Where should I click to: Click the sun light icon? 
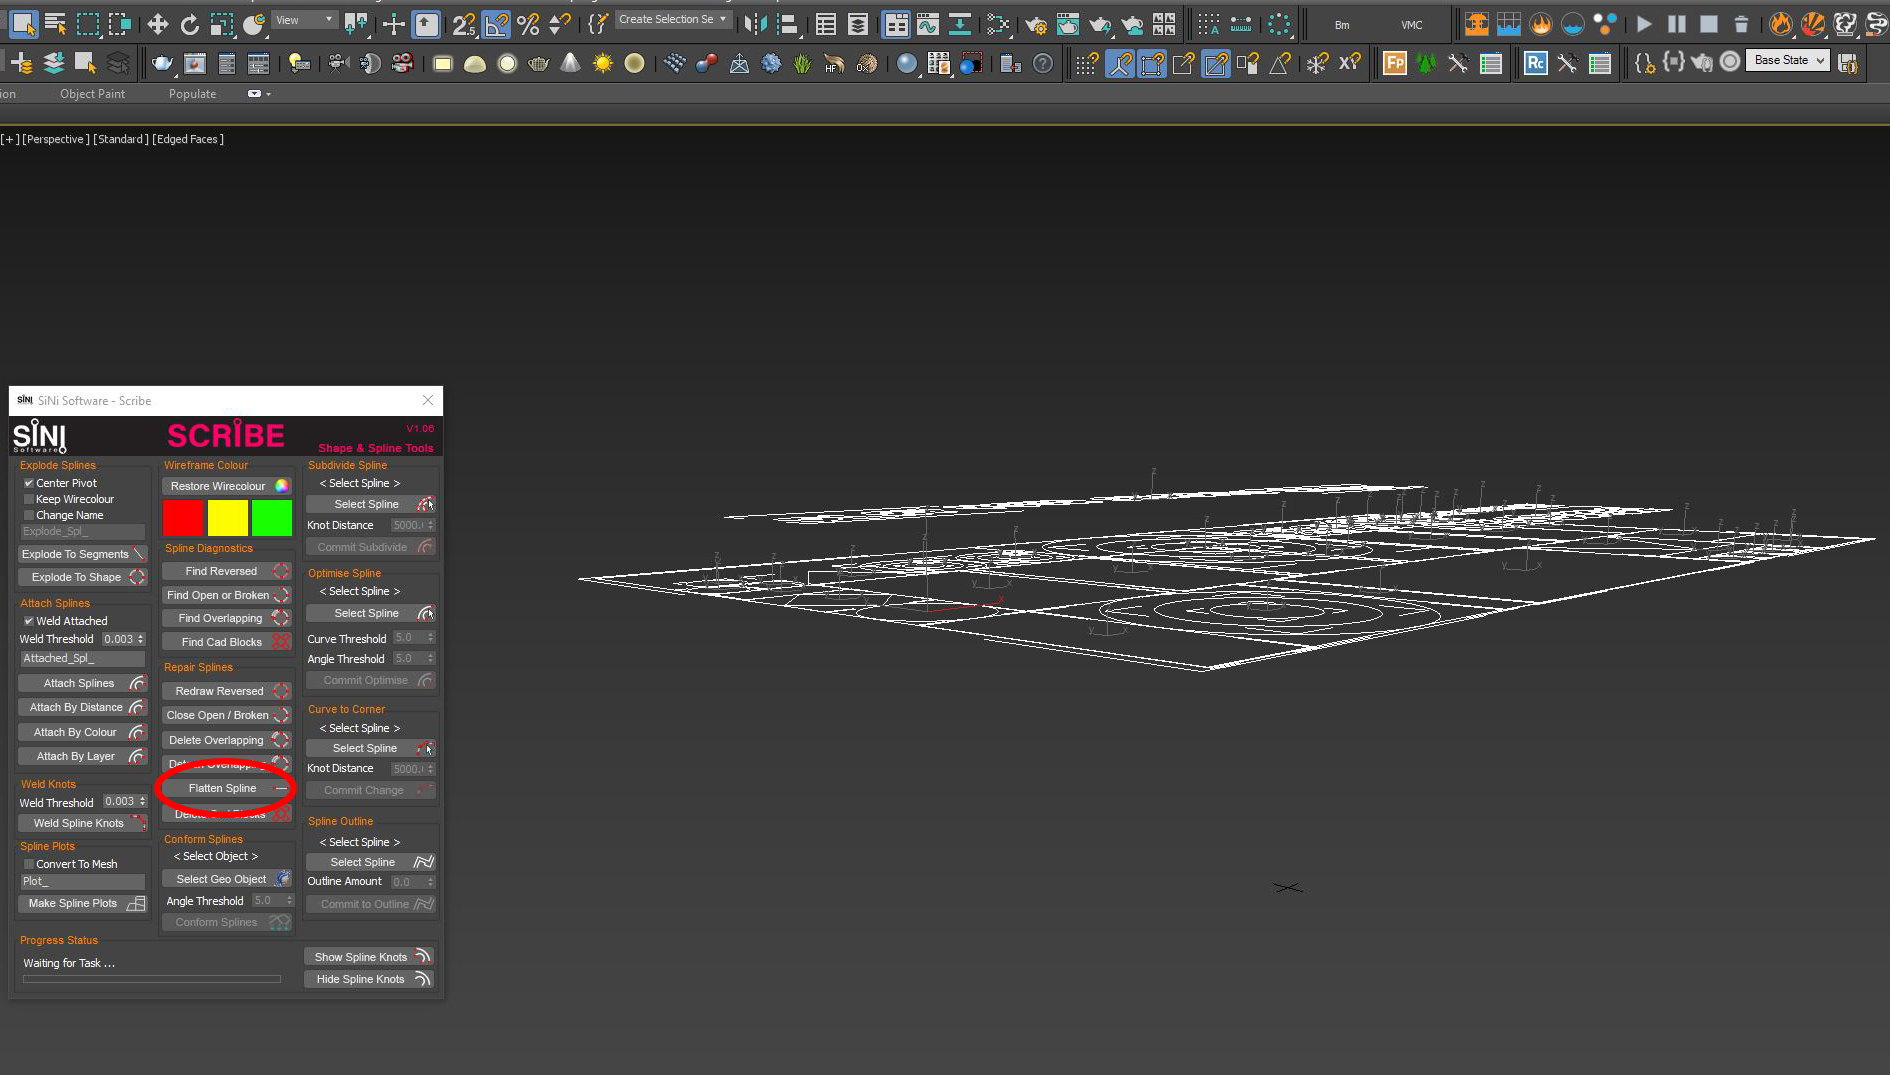603,64
